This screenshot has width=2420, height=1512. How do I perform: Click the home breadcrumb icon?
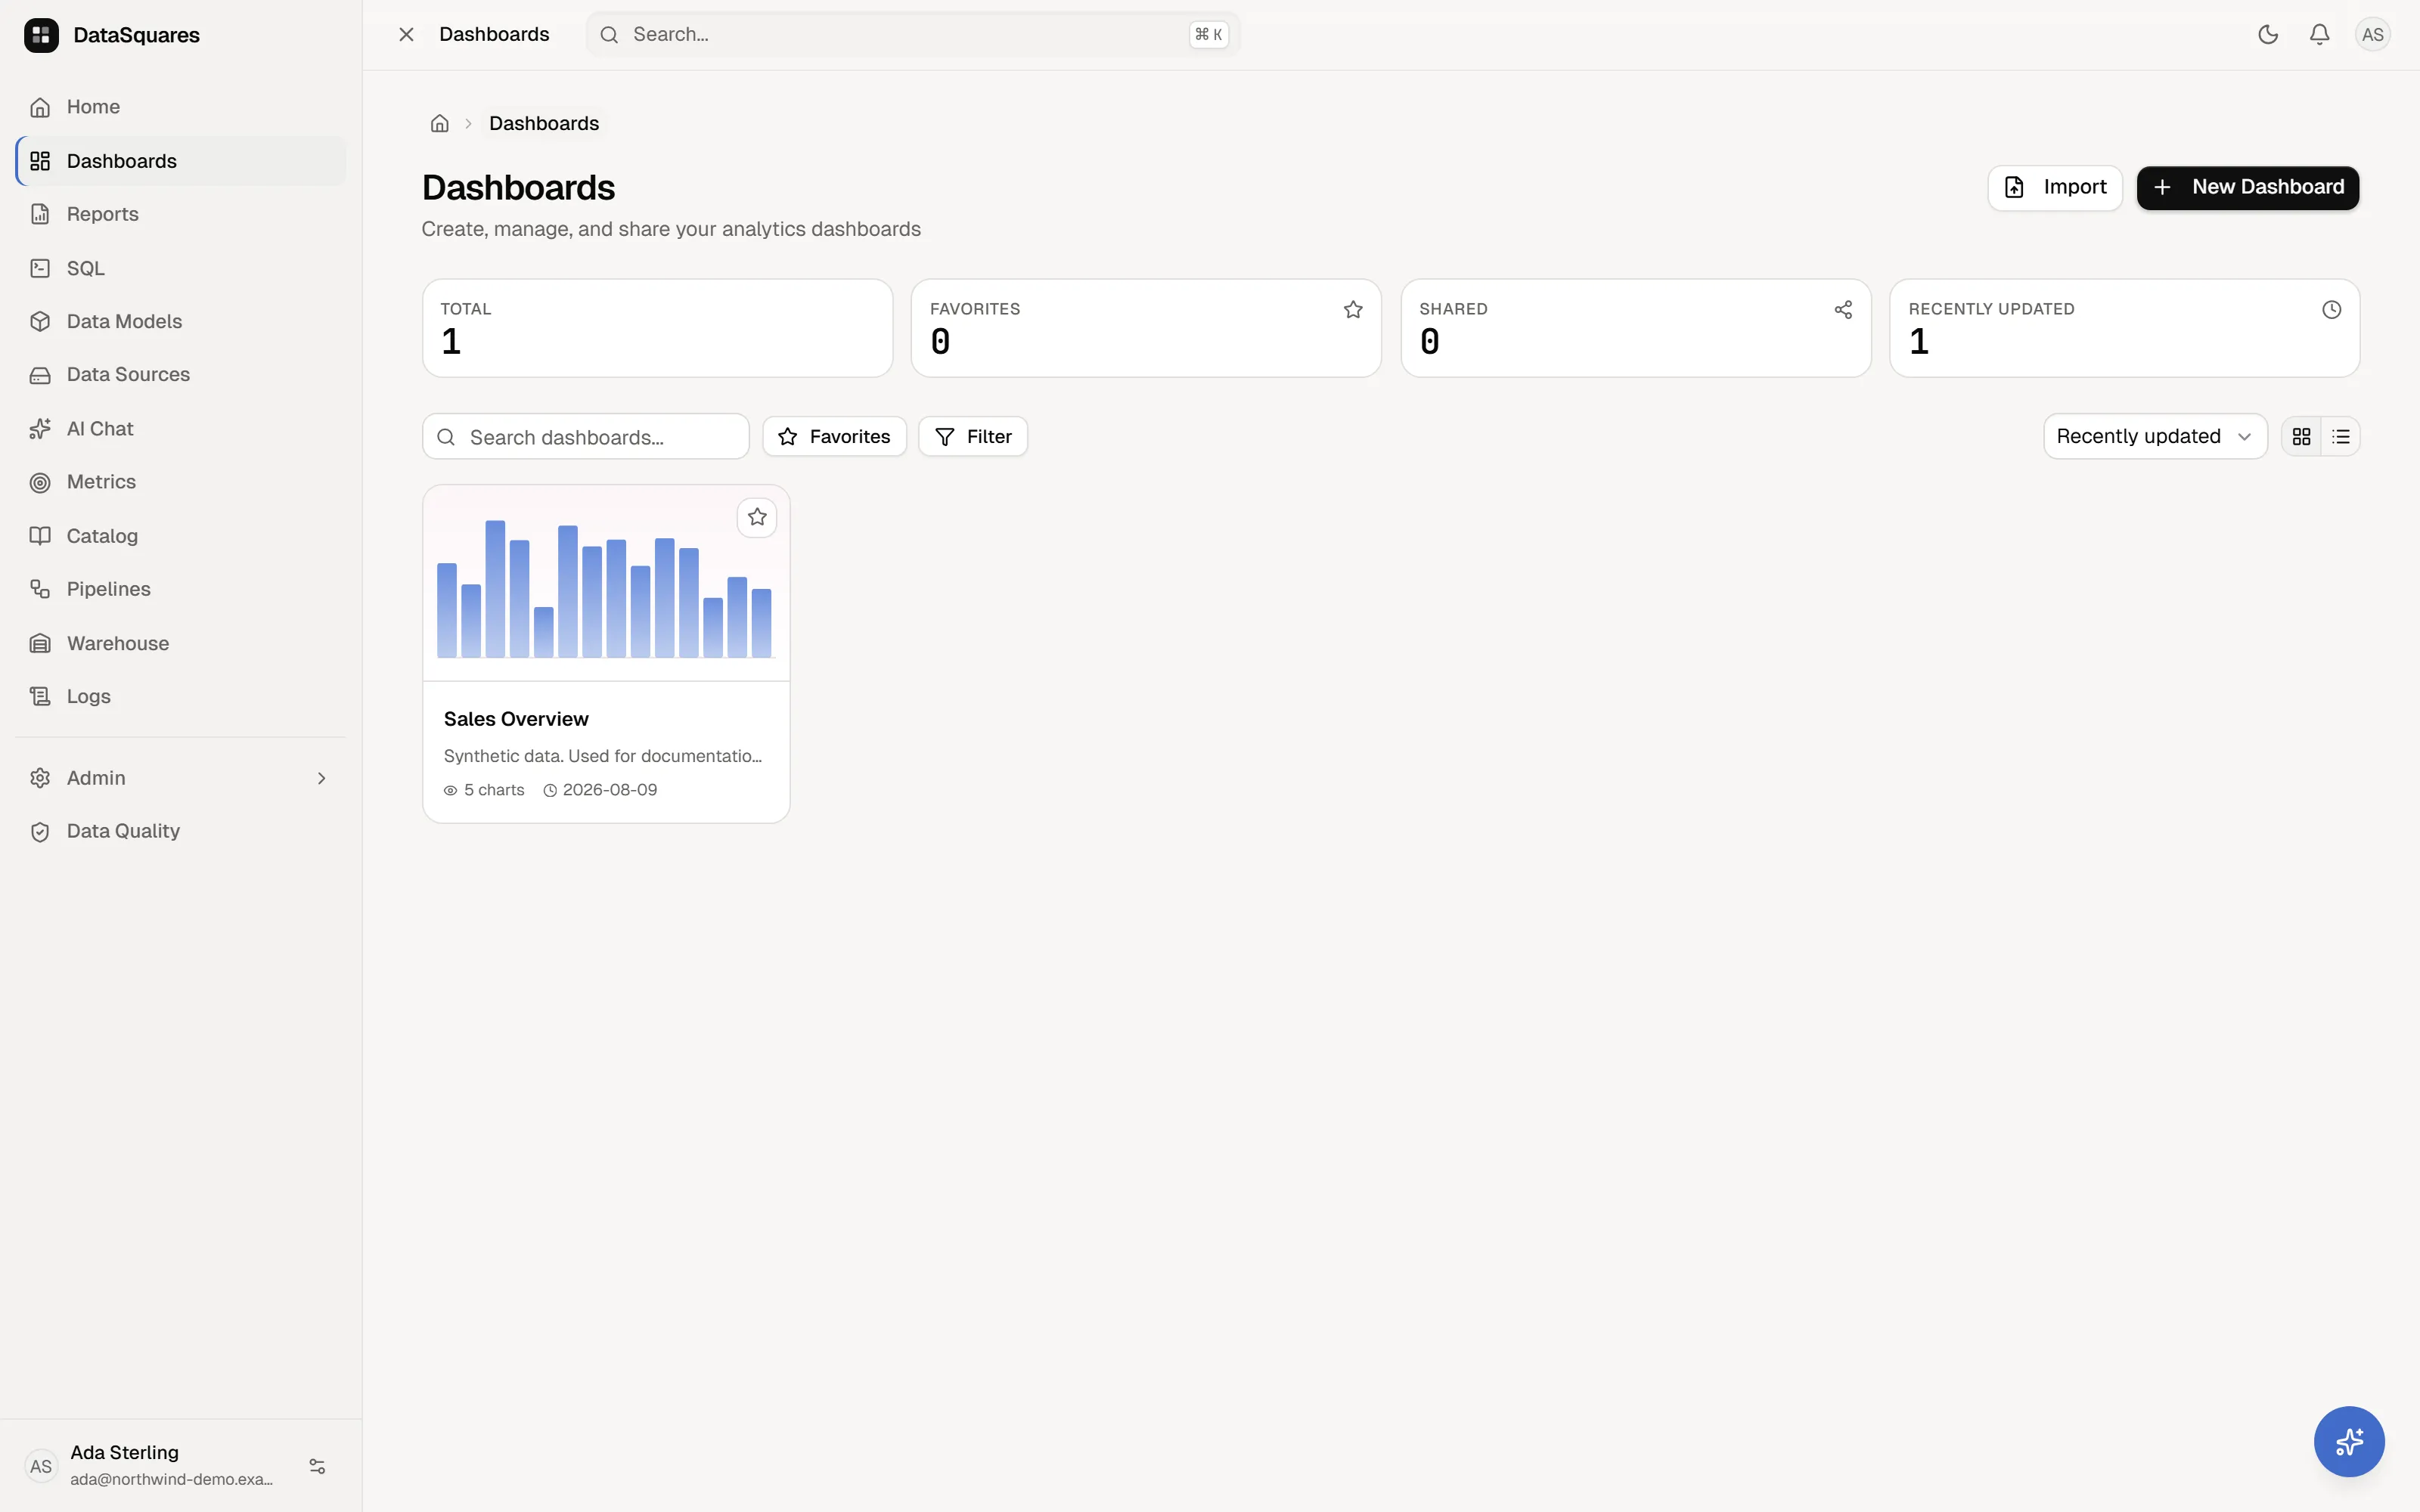439,124
